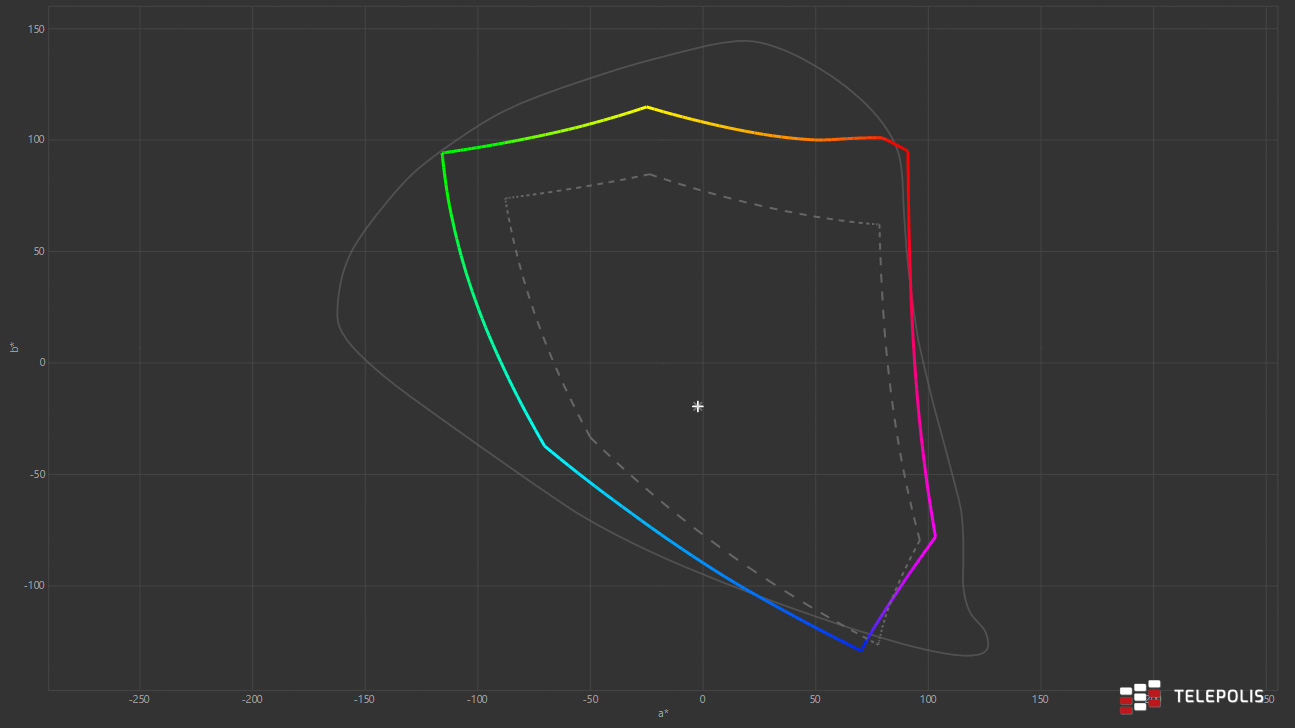Screen dimensions: 1295x728
Task: Select the blue bottom corner of the colored gamut
Action: pyautogui.click(x=861, y=650)
